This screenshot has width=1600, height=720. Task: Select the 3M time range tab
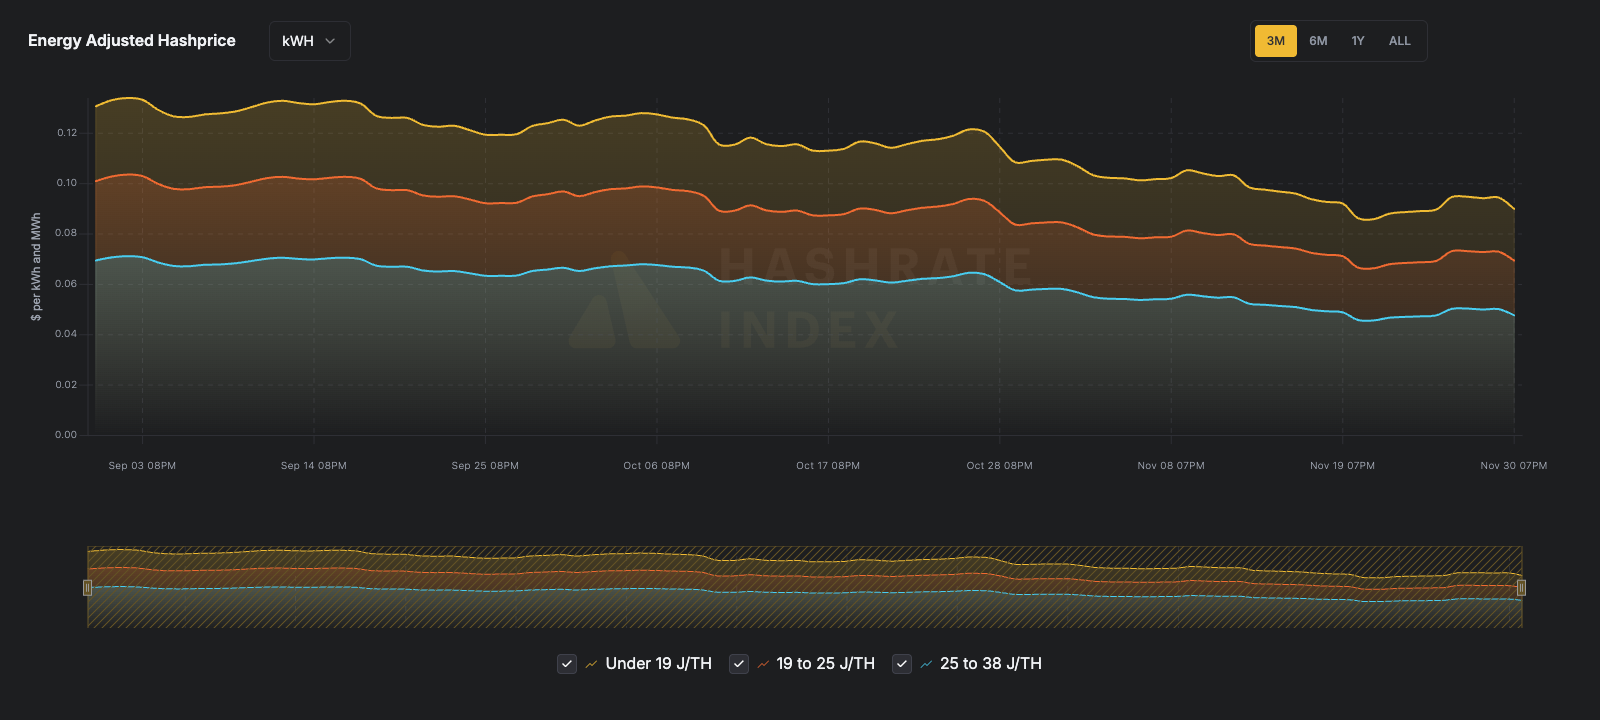click(x=1275, y=41)
